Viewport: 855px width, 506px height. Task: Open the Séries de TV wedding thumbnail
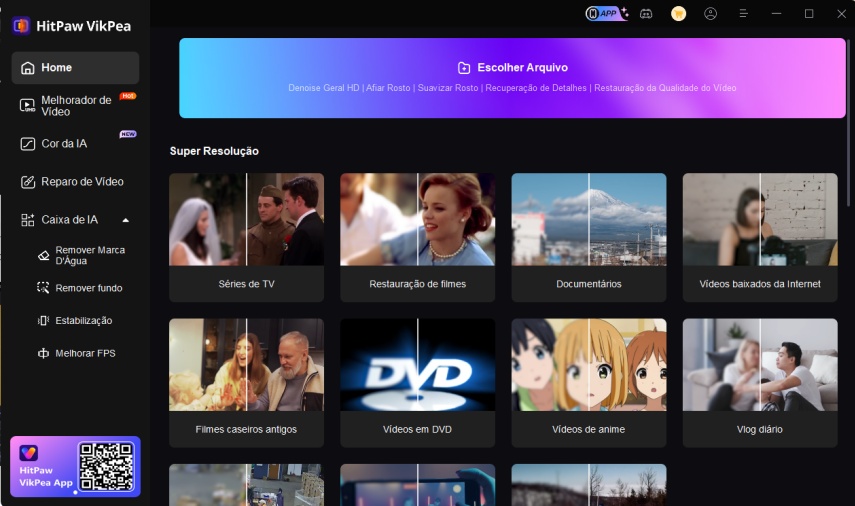246,220
